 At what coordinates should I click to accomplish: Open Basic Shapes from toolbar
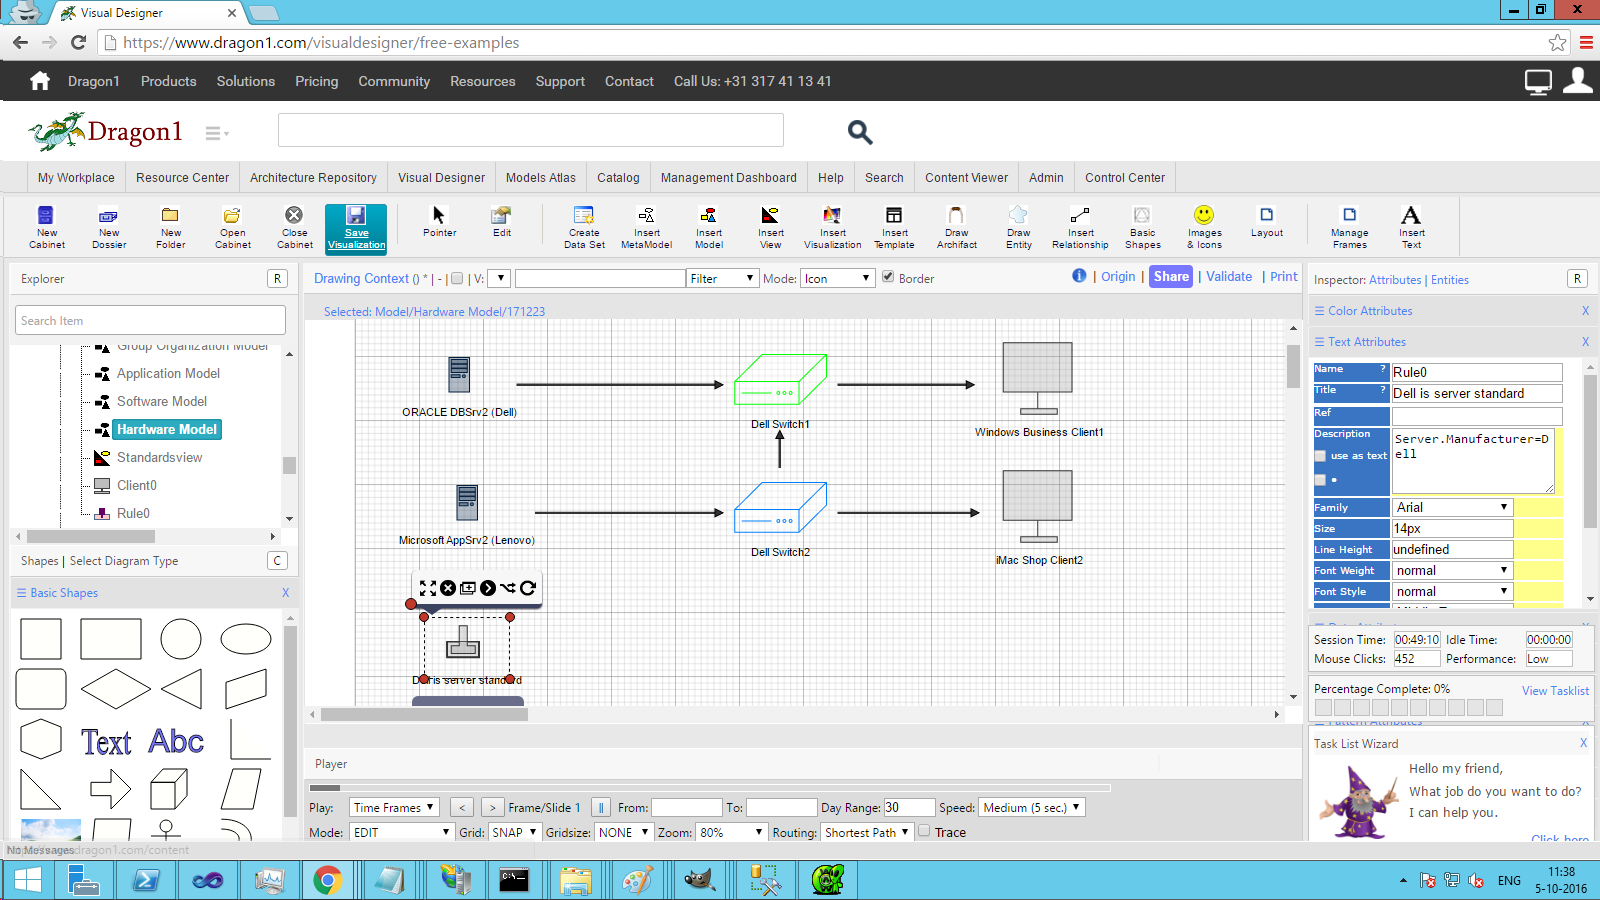click(x=1142, y=226)
